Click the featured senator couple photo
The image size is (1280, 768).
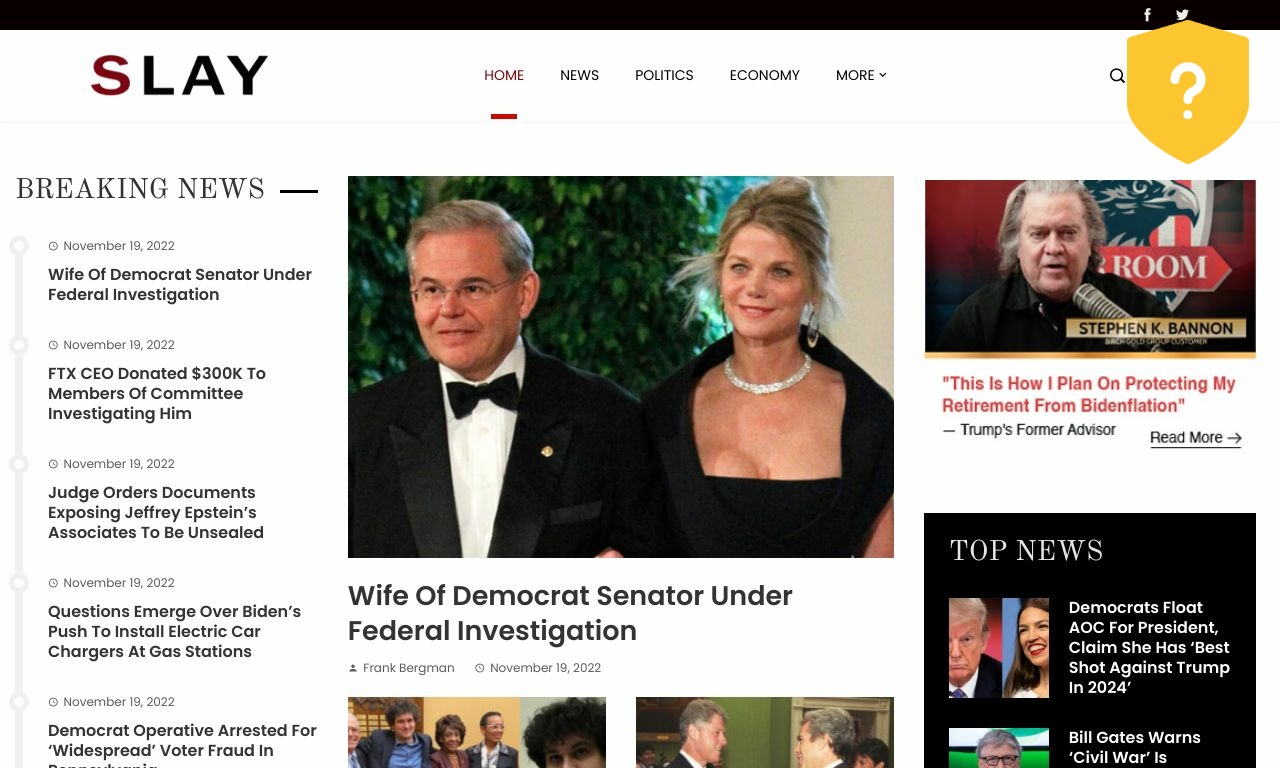[621, 367]
